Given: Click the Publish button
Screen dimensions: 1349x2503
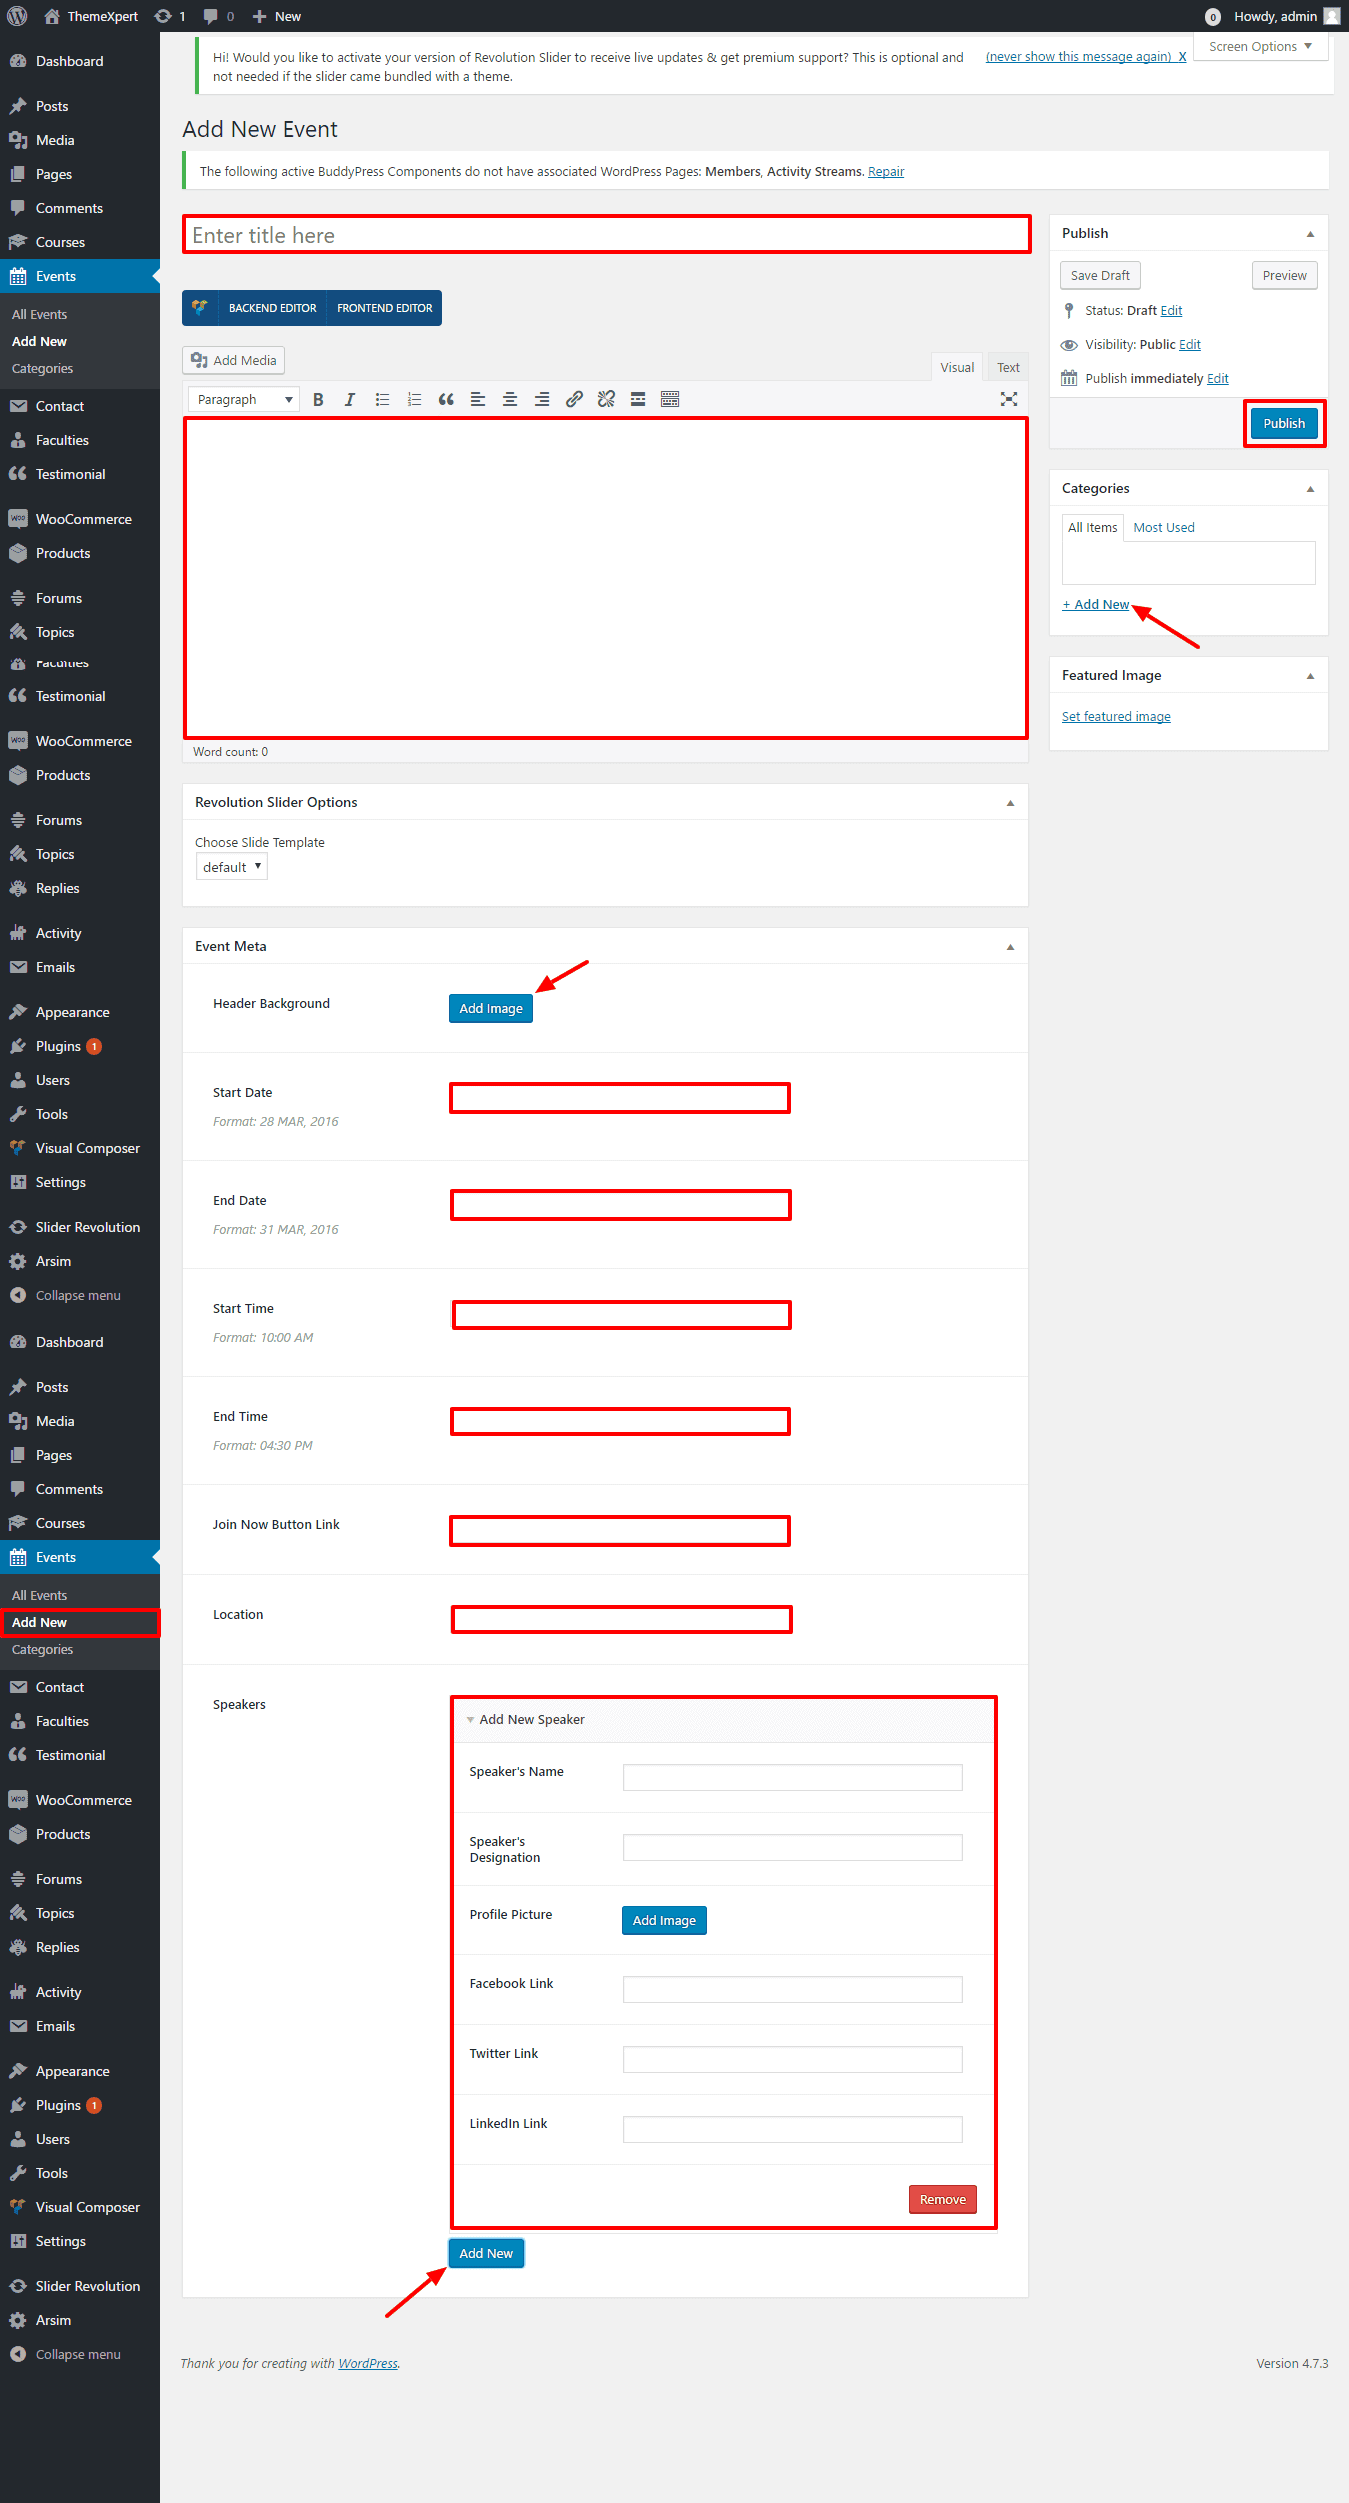Looking at the screenshot, I should coord(1284,424).
